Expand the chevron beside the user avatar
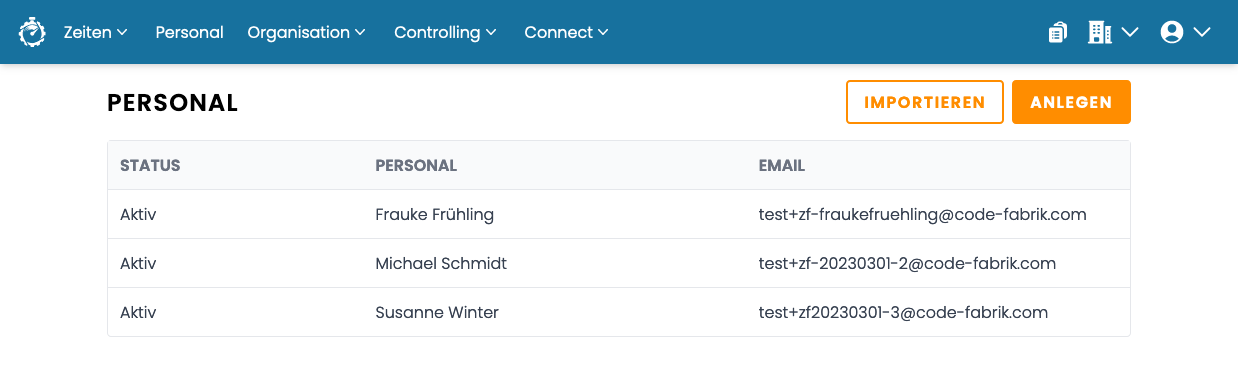Image resolution: width=1238 pixels, height=373 pixels. (1202, 32)
